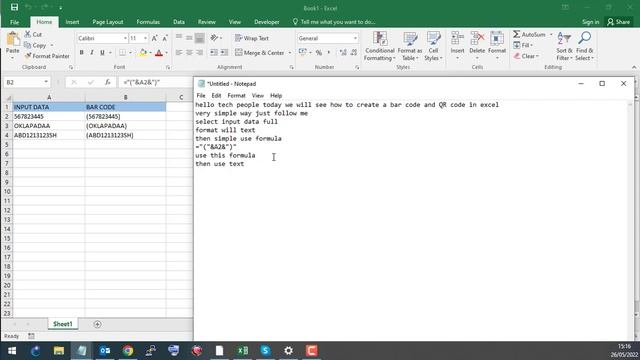Open the font size dropdown
The width and height of the screenshot is (640, 360).
[145, 38]
